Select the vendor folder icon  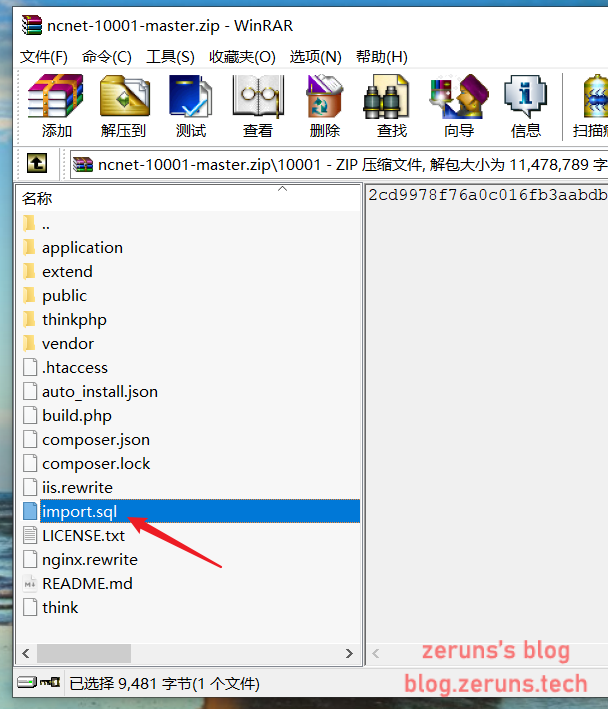[29, 343]
